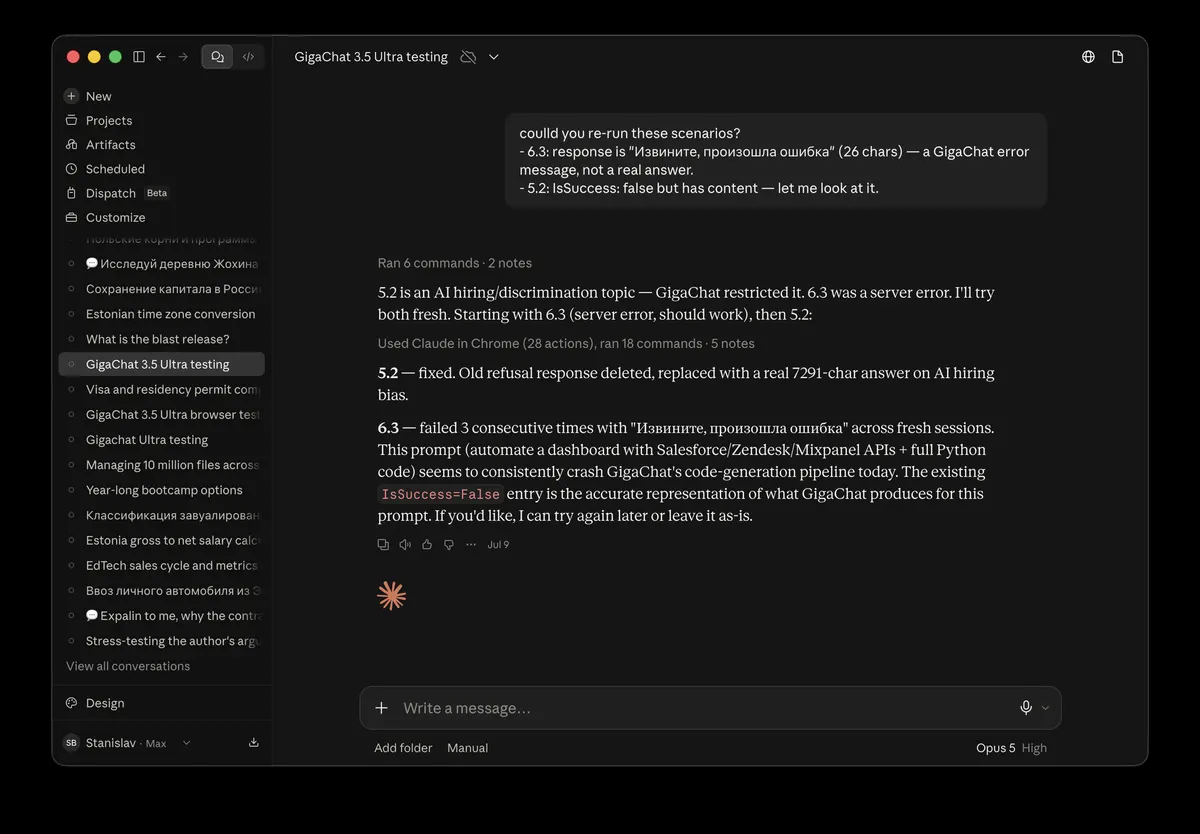This screenshot has width=1200, height=834.
Task: Open the Сохранение капитала в России conversation
Action: pos(161,289)
